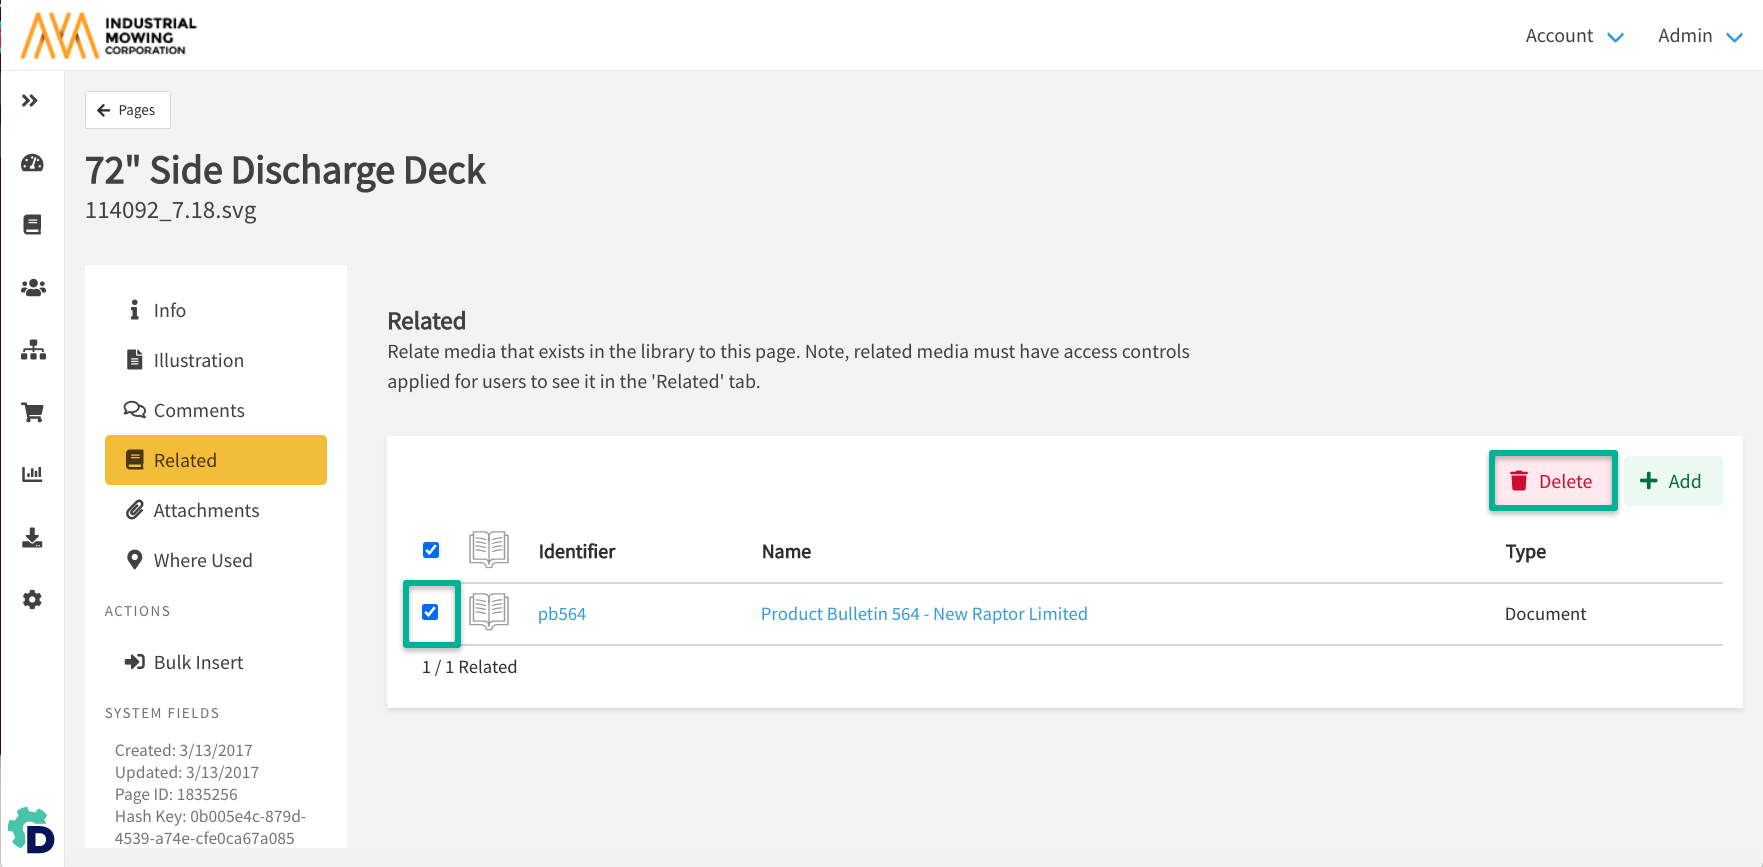The image size is (1763, 867).
Task: Expand the Account dropdown menu
Action: point(1573,36)
